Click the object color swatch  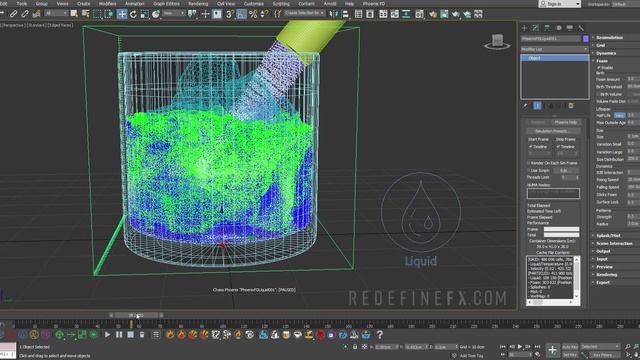(586, 39)
